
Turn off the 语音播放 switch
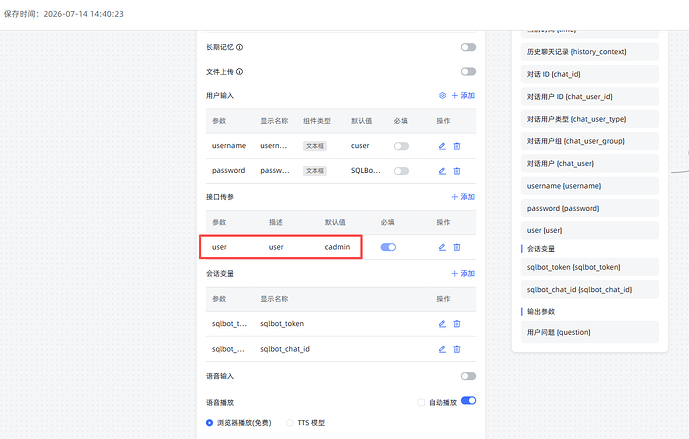pos(468,400)
